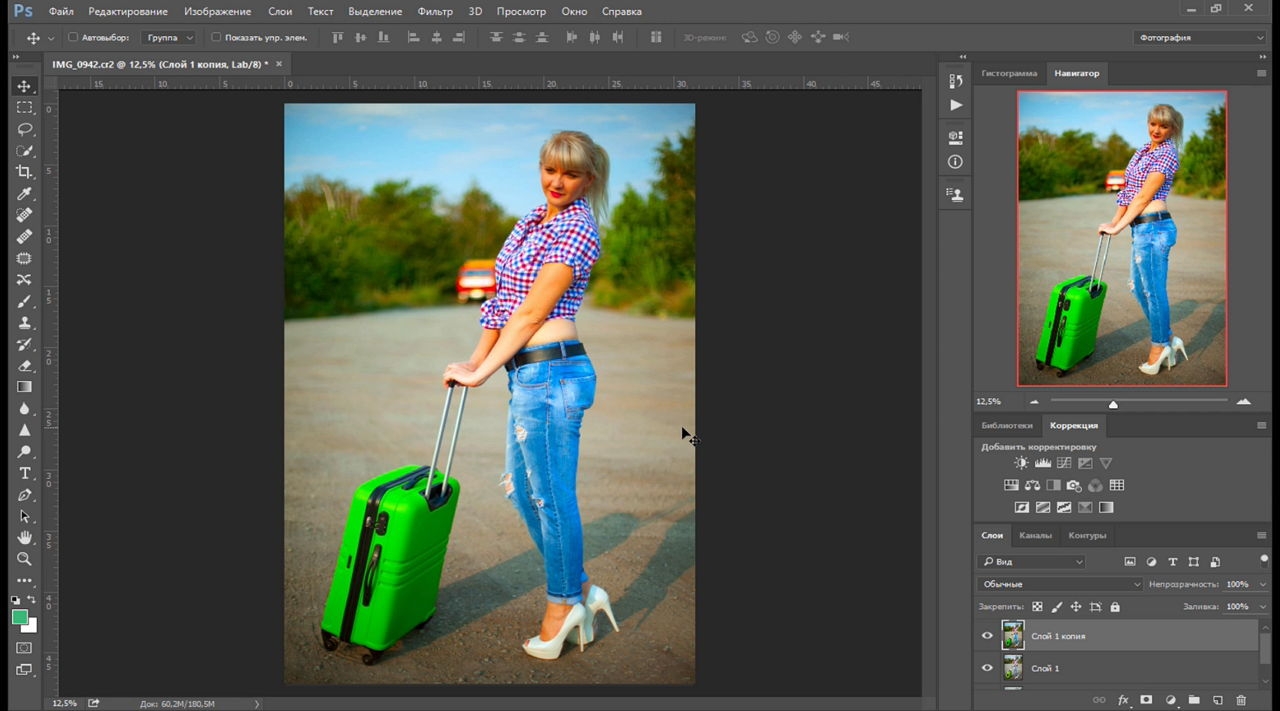Select the Слой 1 layer thumbnail
1280x711 pixels.
coord(1013,668)
